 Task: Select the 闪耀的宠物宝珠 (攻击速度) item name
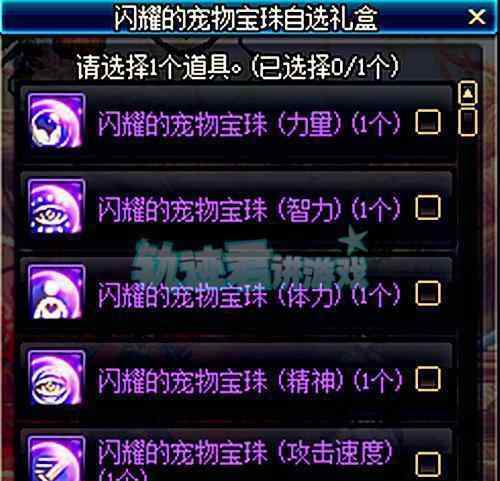point(245,460)
